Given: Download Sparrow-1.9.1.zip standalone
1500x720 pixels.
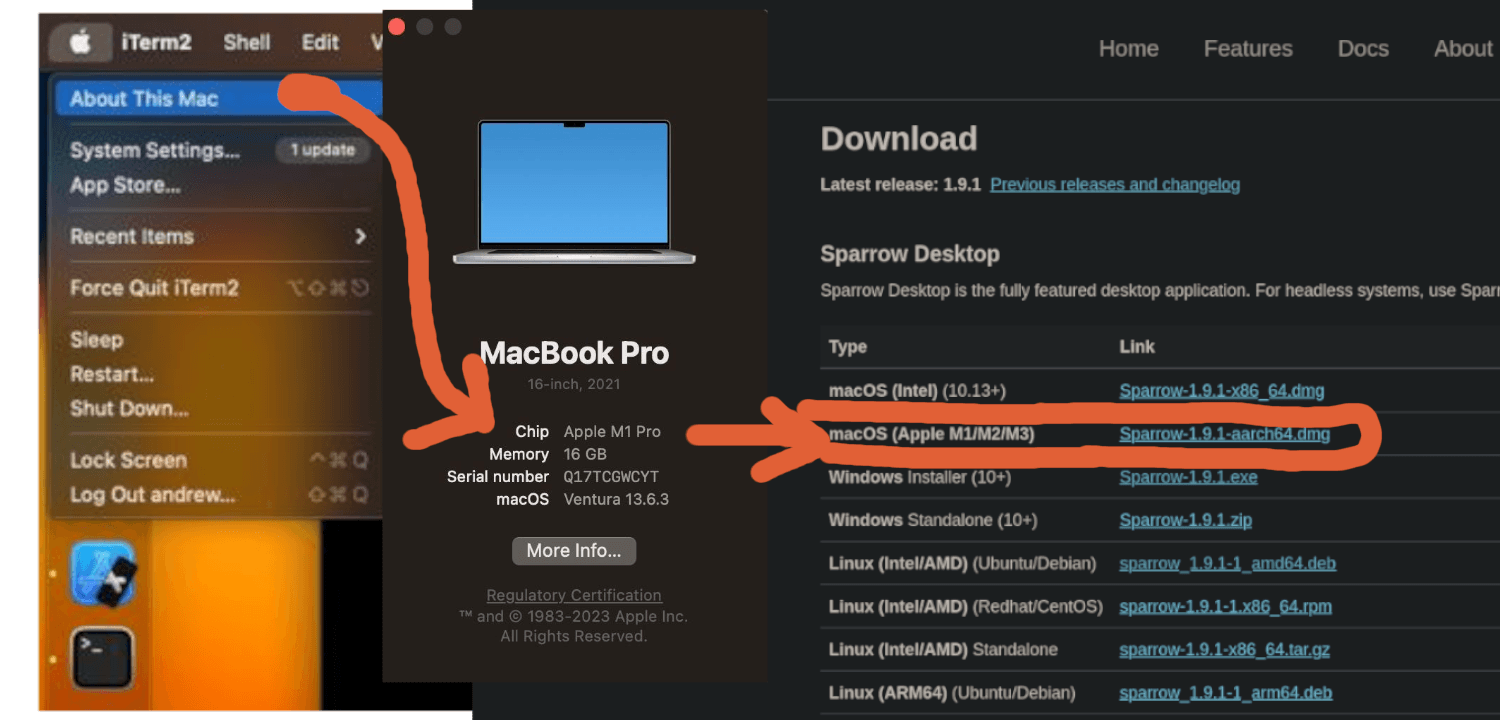Looking at the screenshot, I should pos(1186,520).
